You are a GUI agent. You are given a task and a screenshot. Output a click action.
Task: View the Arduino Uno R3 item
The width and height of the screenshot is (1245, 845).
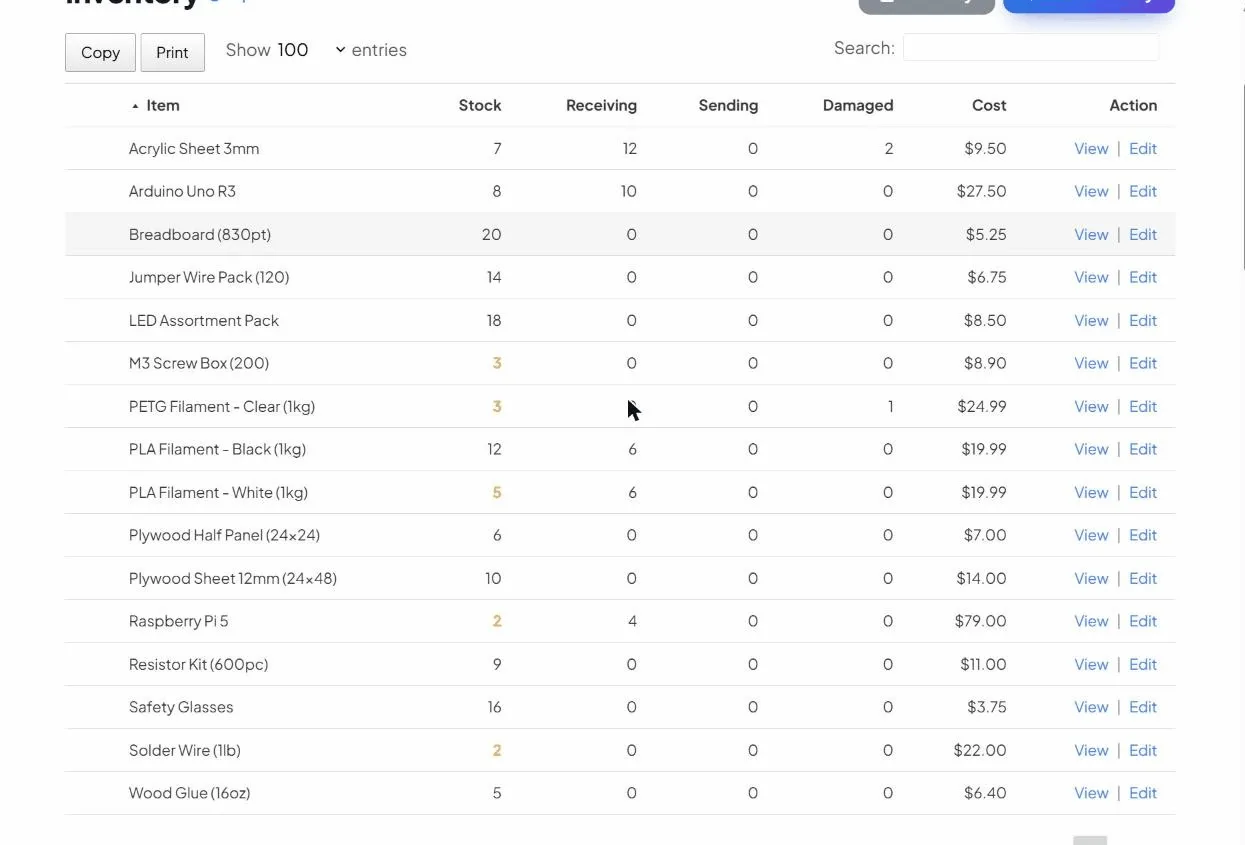pos(1091,191)
